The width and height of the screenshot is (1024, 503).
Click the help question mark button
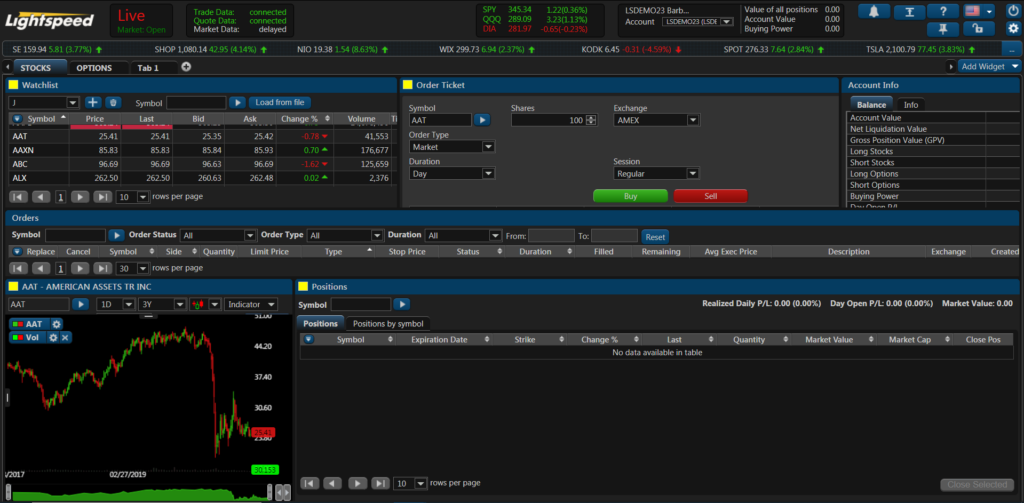(x=943, y=11)
